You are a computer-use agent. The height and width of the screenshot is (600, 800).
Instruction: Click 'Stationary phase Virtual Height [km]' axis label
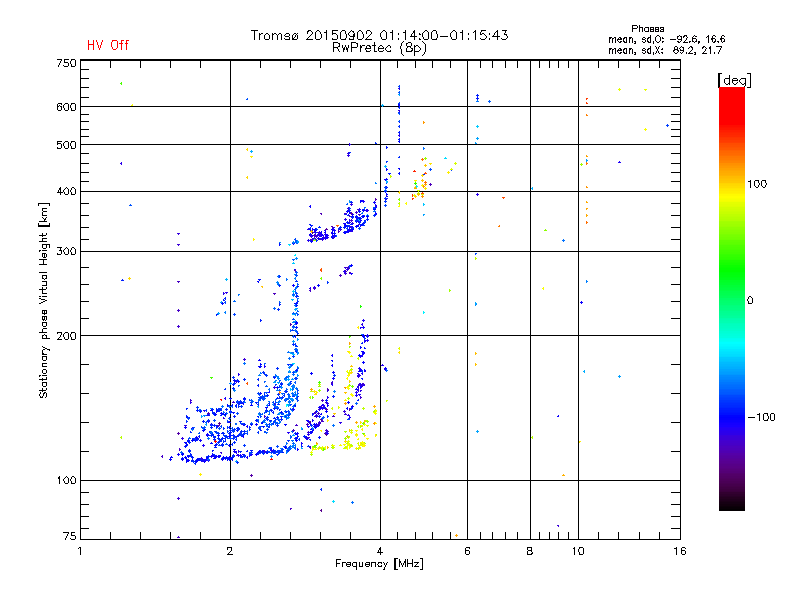coord(43,300)
